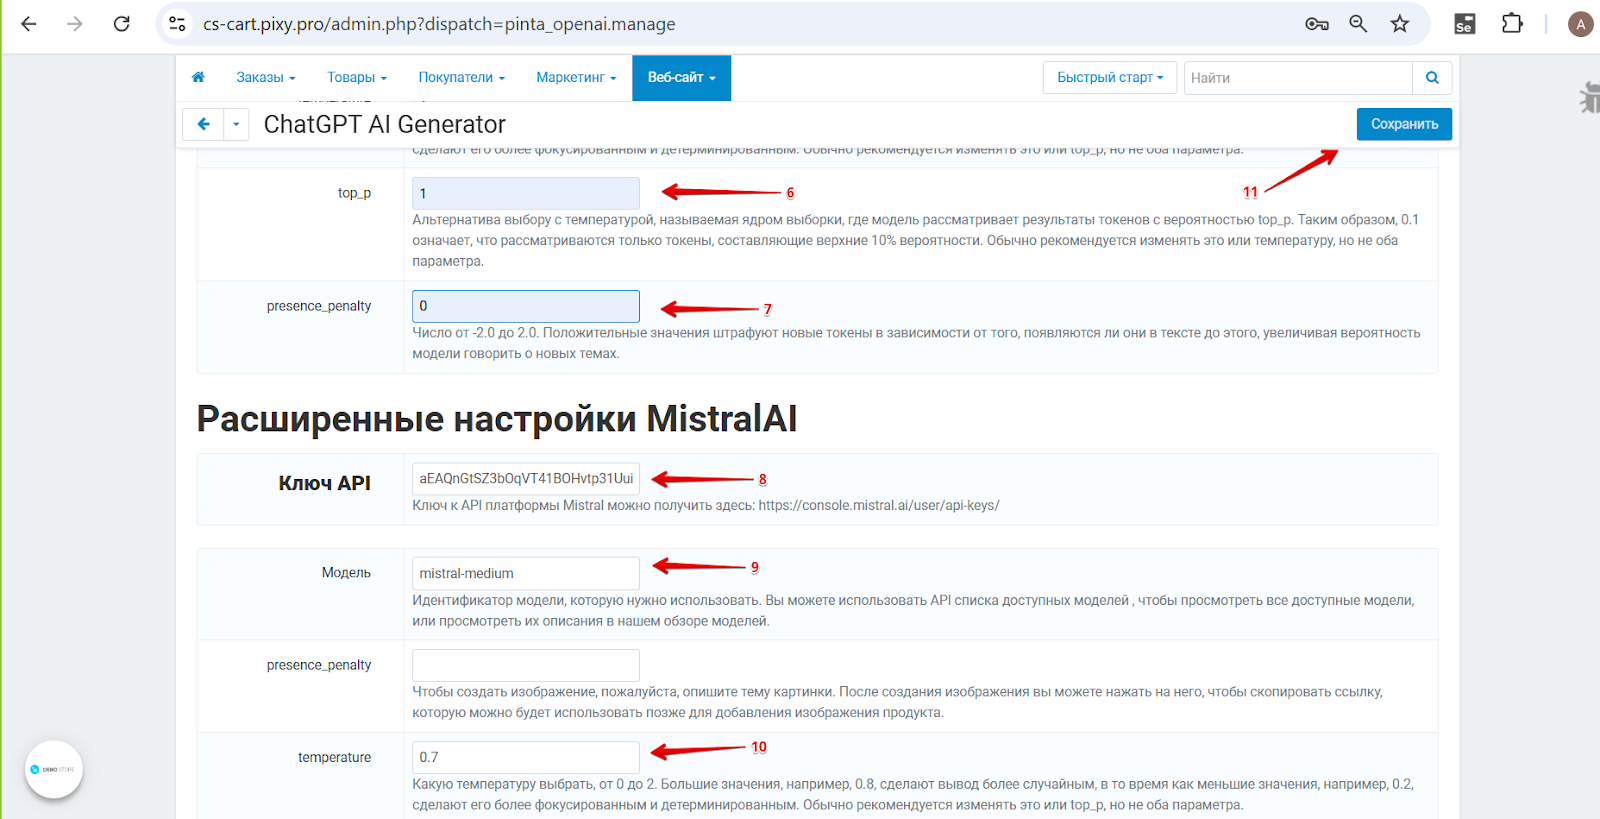
Task: Click the admin search magnifier button
Action: pyautogui.click(x=1432, y=78)
